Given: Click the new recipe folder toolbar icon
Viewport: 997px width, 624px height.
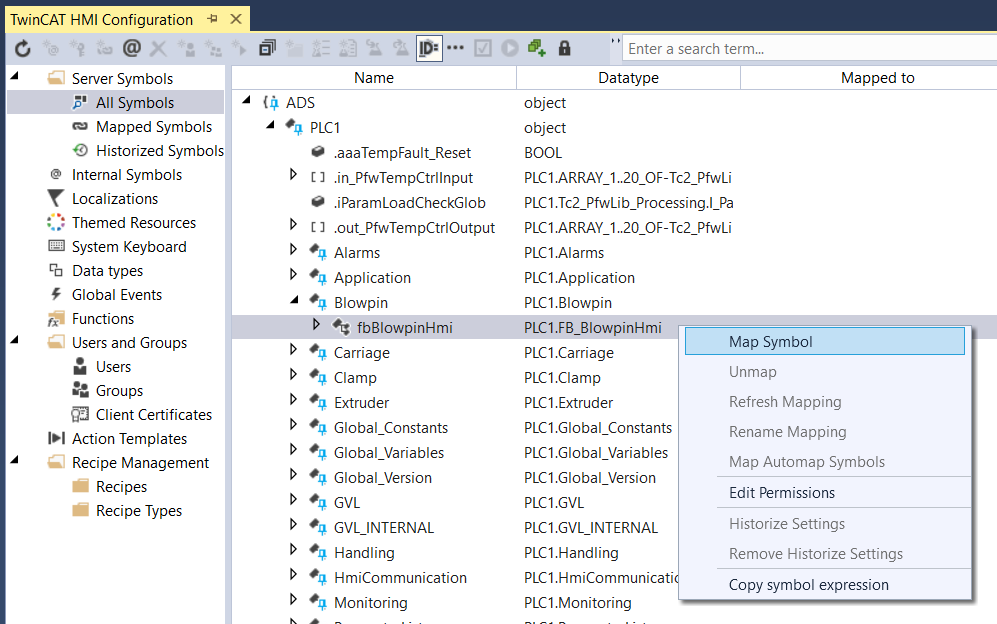Looking at the screenshot, I should coord(294,48).
